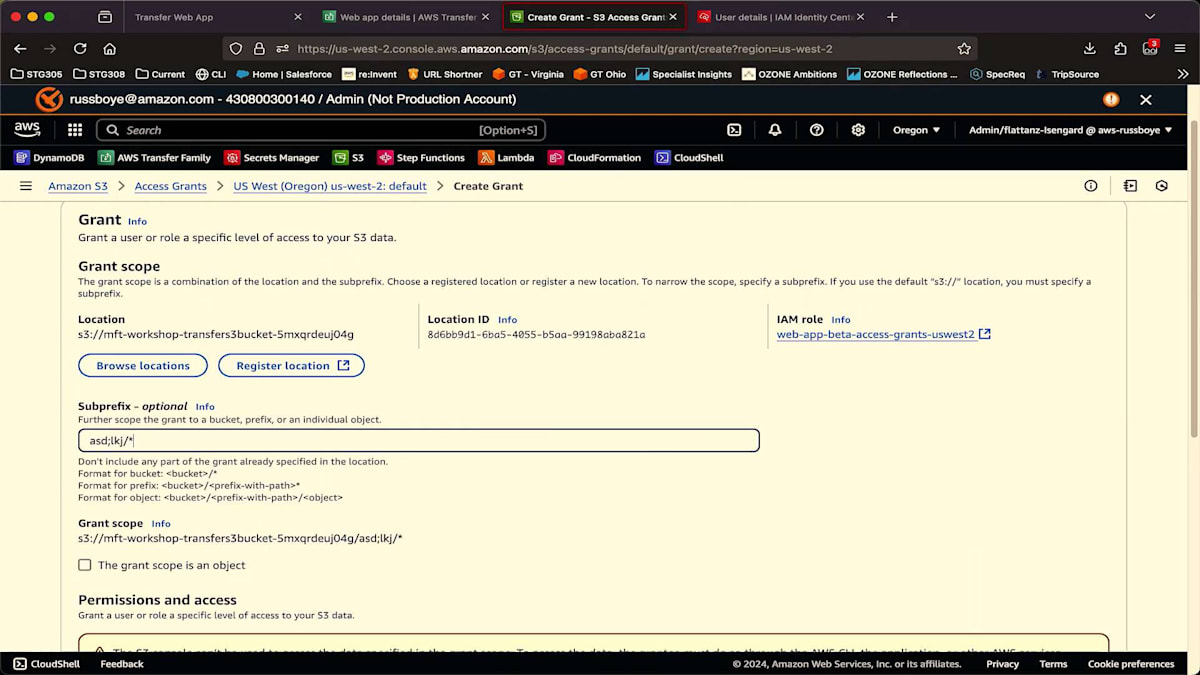Go back in browser history
The width and height of the screenshot is (1200, 675).
tap(20, 48)
